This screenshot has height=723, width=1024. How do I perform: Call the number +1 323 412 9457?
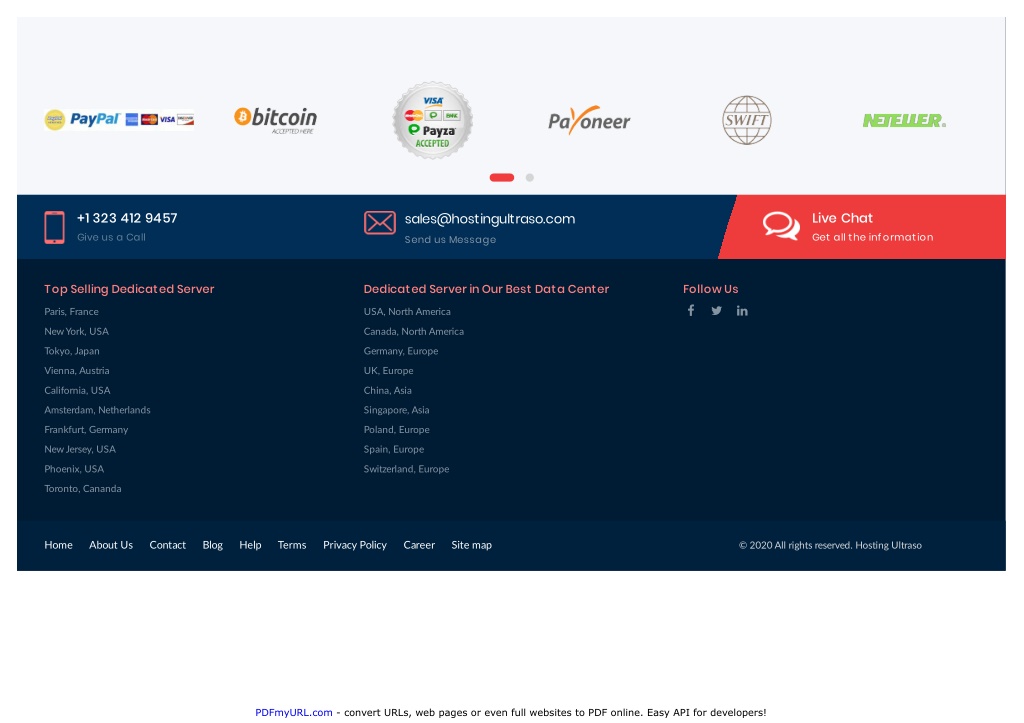click(127, 218)
